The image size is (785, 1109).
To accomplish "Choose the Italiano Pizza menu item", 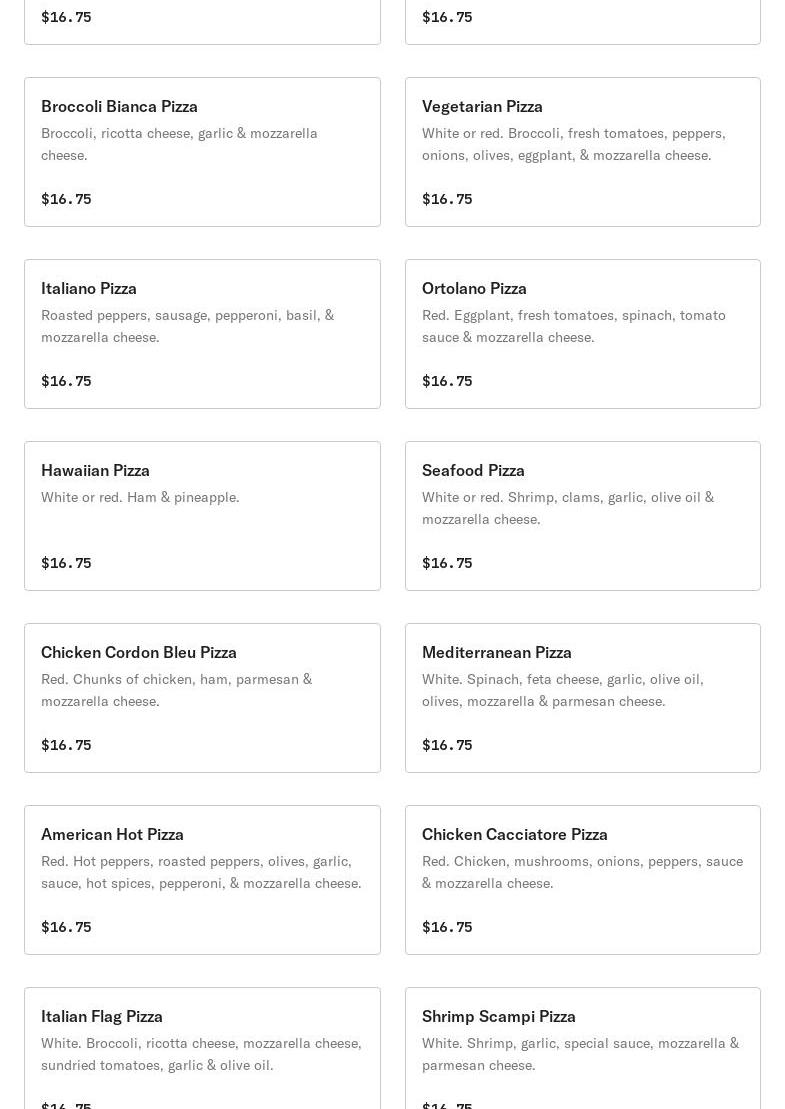I will [89, 288].
